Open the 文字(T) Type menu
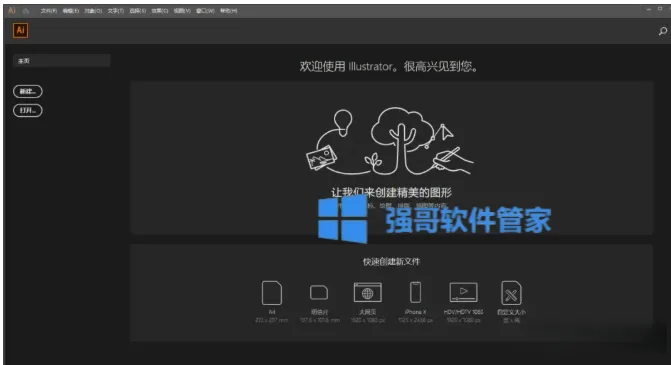671x365 pixels. tap(116, 11)
